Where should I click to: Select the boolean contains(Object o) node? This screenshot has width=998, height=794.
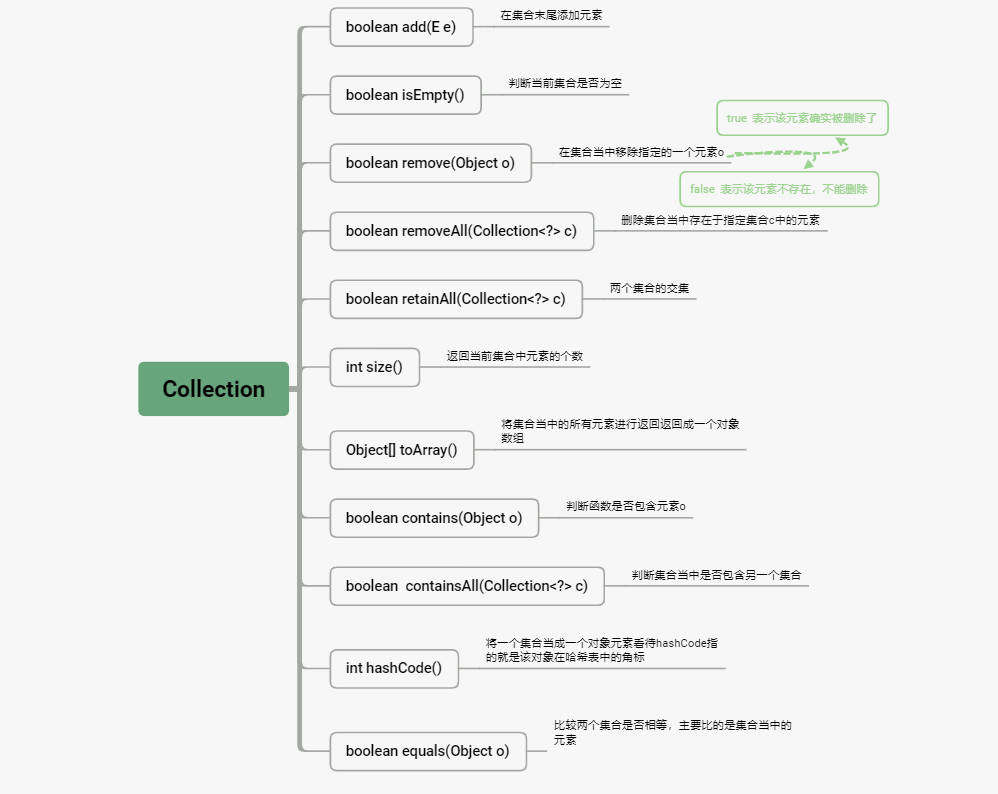pyautogui.click(x=434, y=518)
